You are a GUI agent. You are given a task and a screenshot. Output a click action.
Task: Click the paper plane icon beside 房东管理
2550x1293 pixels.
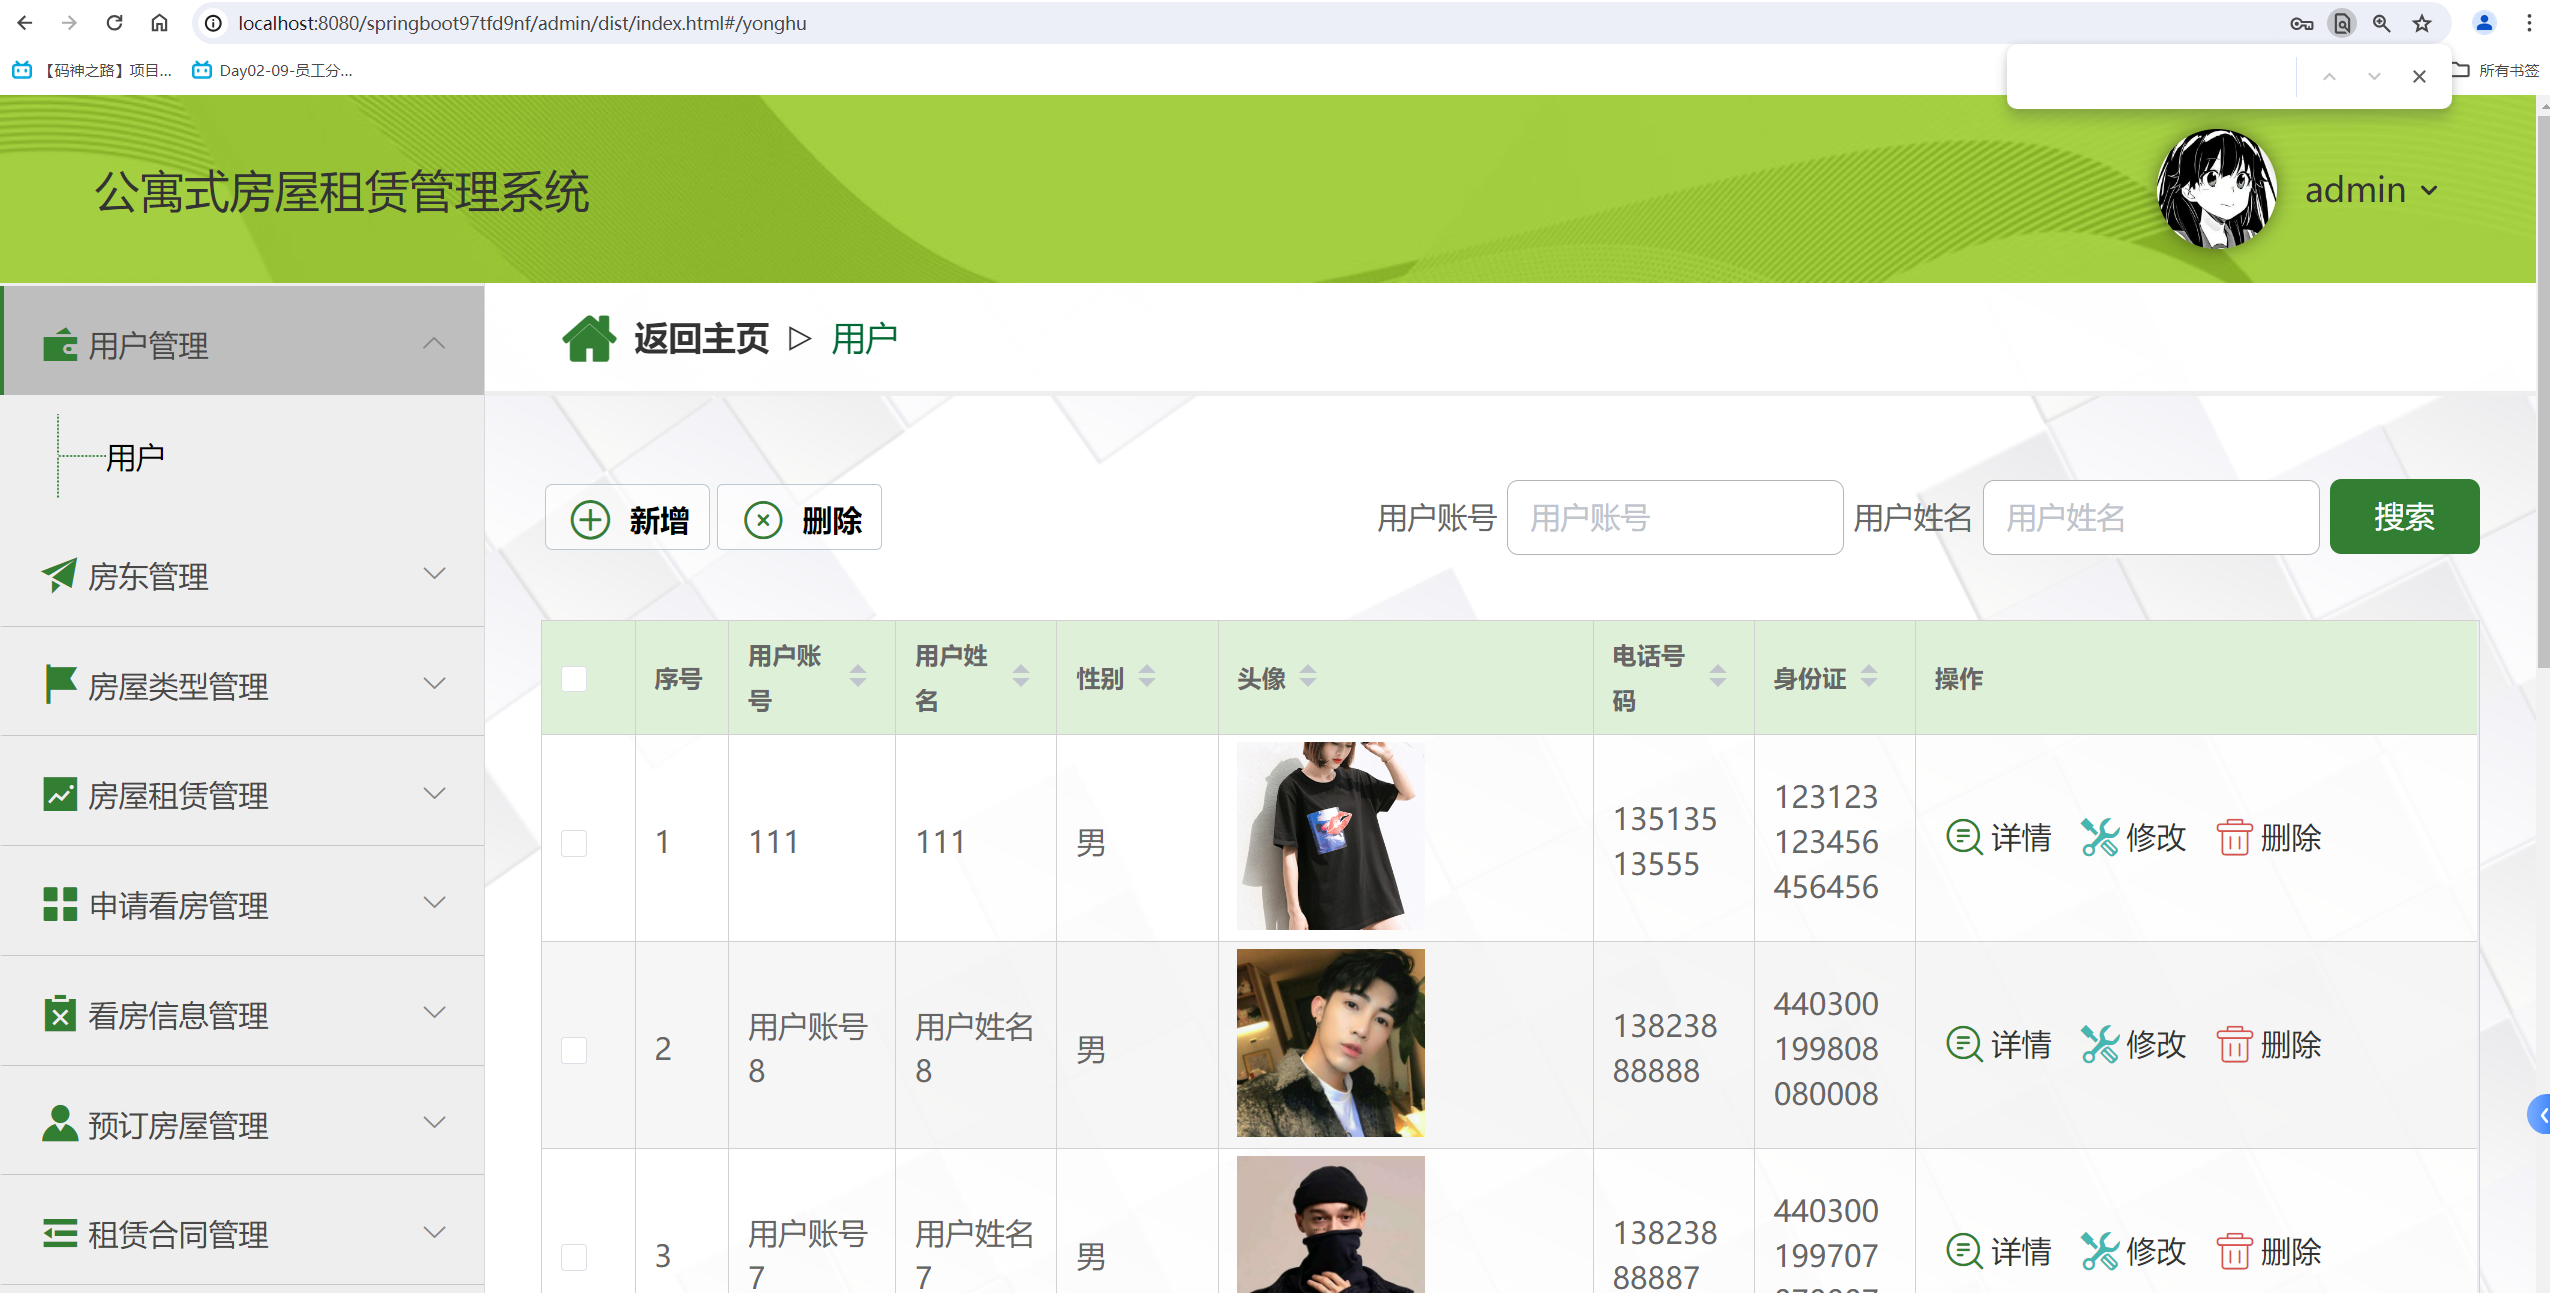point(59,575)
